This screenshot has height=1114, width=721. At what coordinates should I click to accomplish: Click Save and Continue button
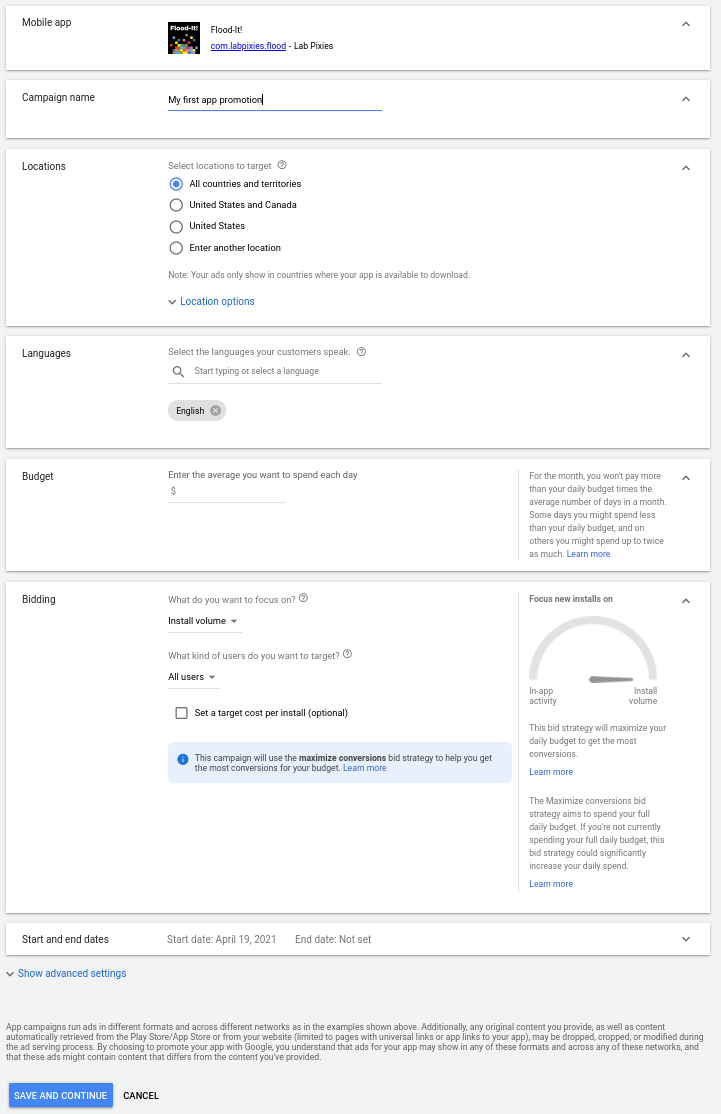[61, 1095]
